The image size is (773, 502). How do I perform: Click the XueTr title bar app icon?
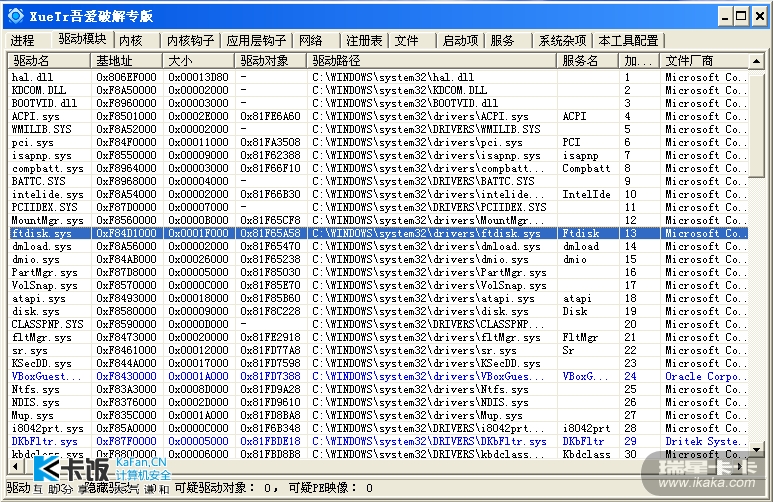pos(15,16)
